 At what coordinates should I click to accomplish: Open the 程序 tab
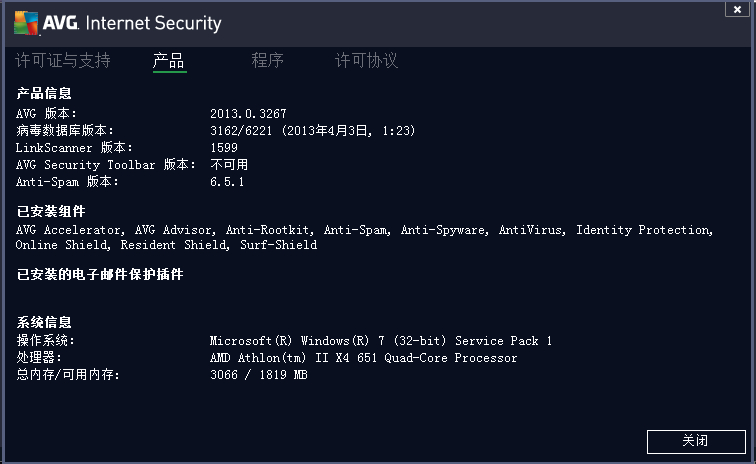tap(267, 60)
